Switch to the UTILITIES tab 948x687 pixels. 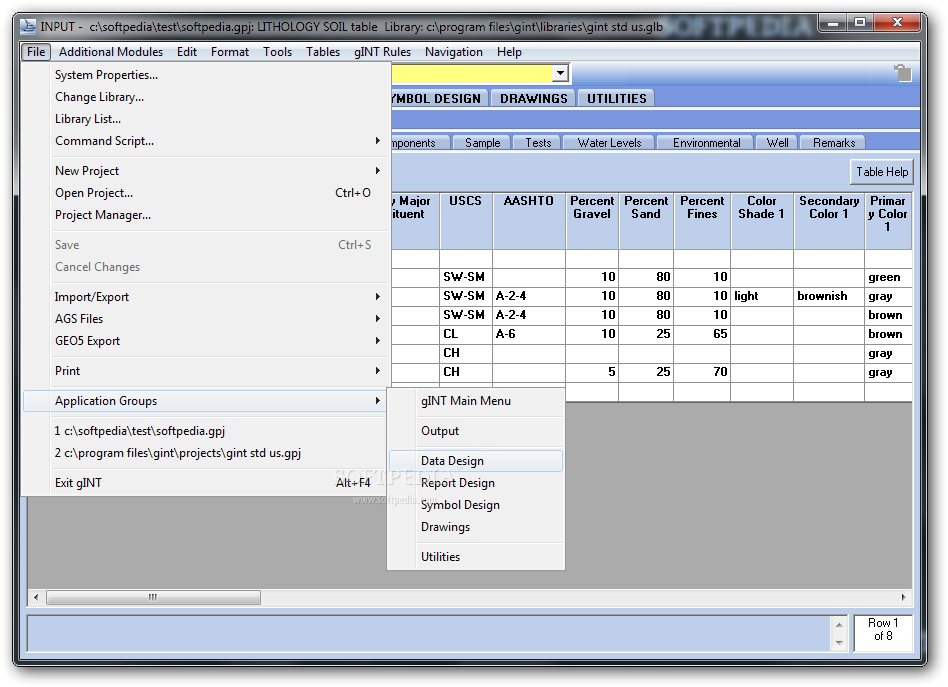616,99
